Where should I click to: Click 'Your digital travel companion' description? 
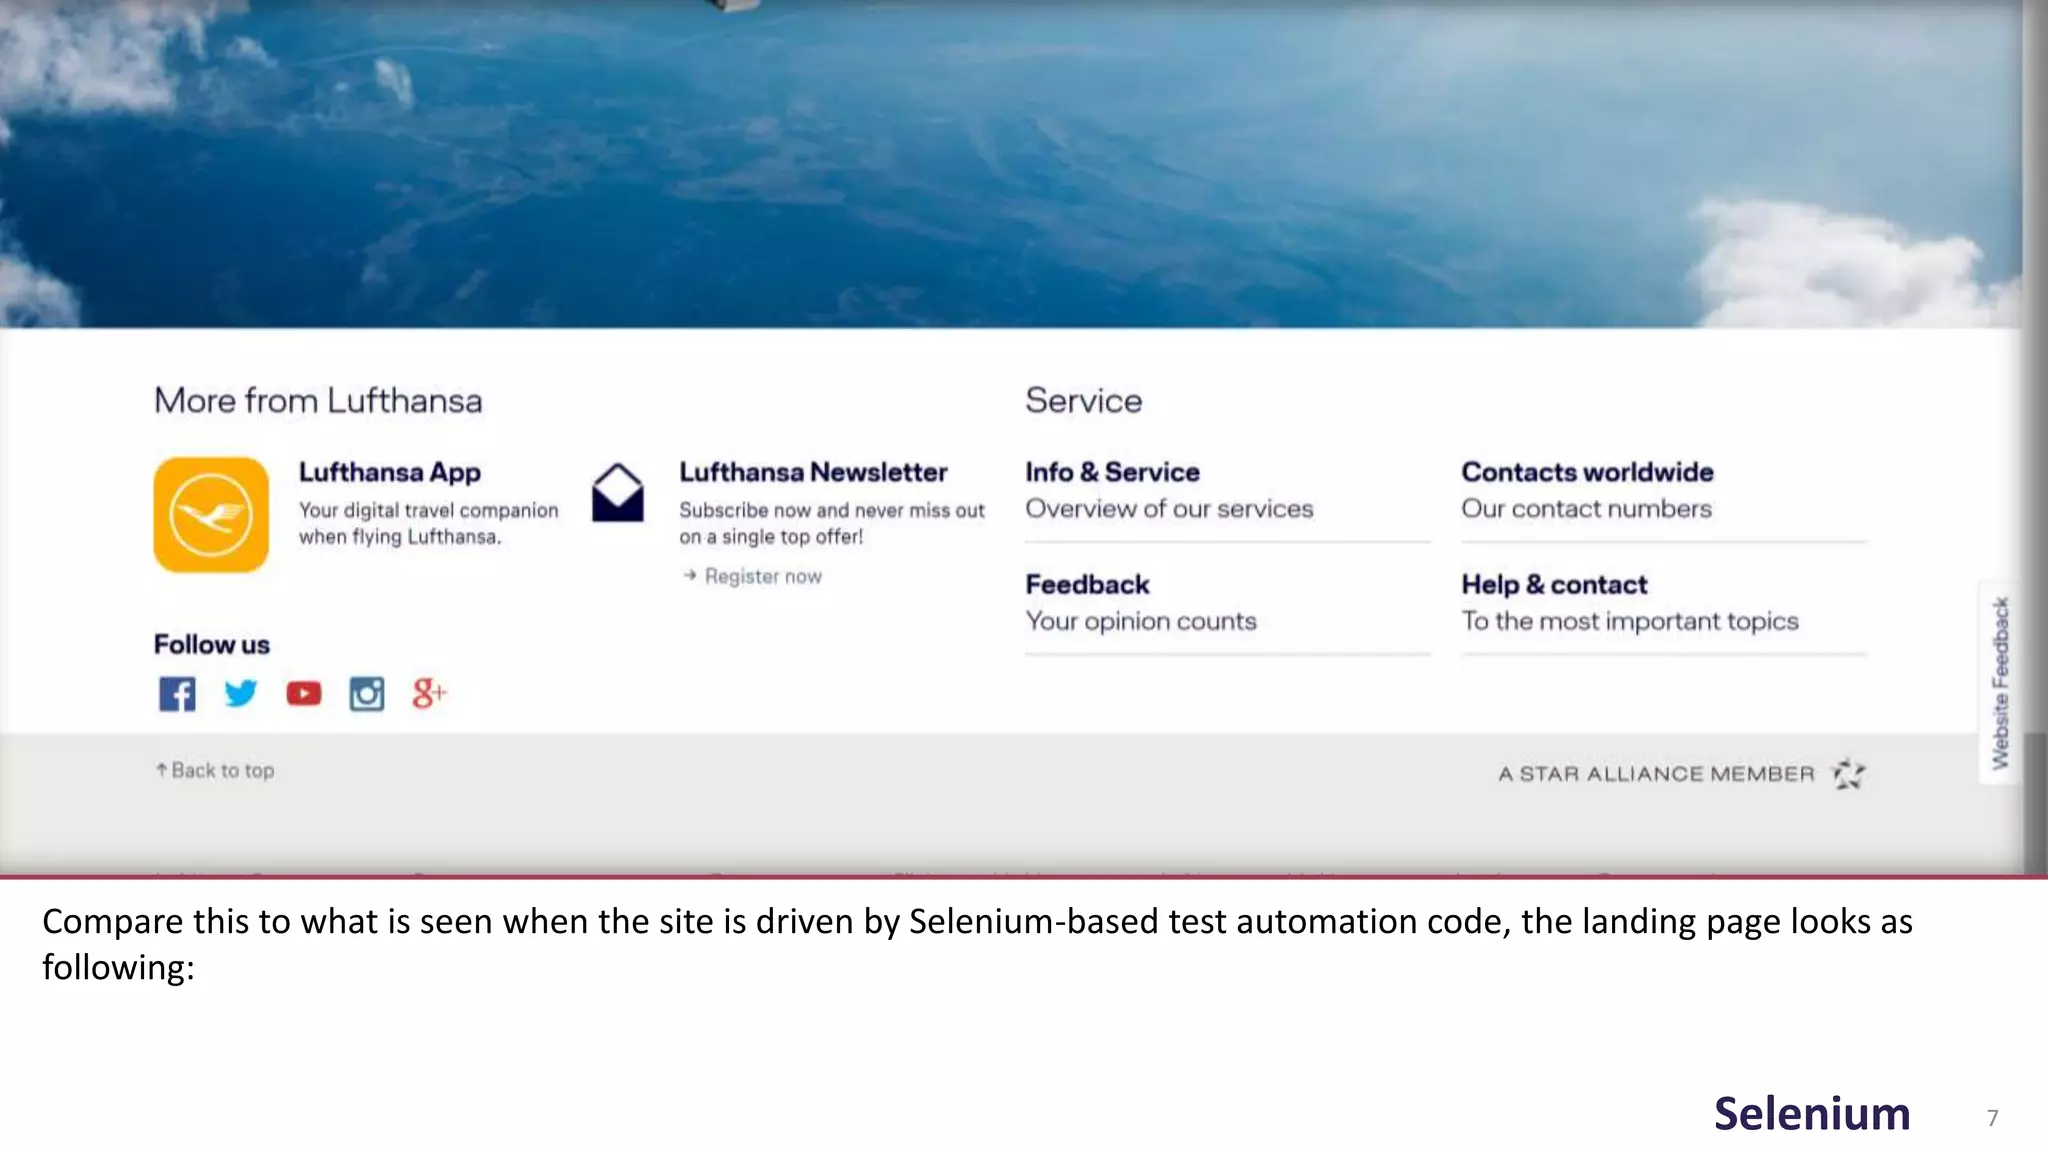click(x=429, y=523)
